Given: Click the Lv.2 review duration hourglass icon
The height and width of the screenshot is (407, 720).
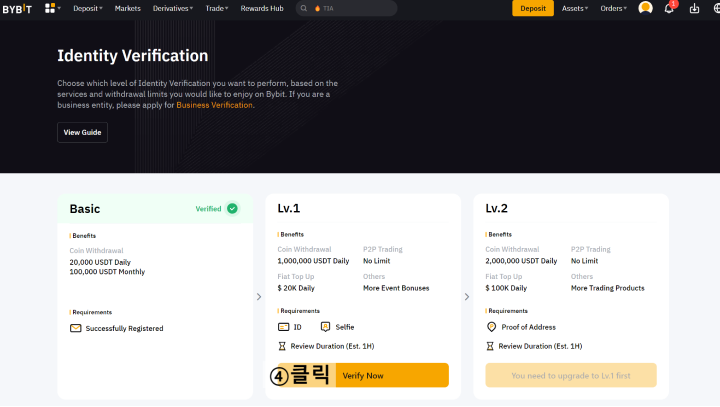Looking at the screenshot, I should (490, 346).
